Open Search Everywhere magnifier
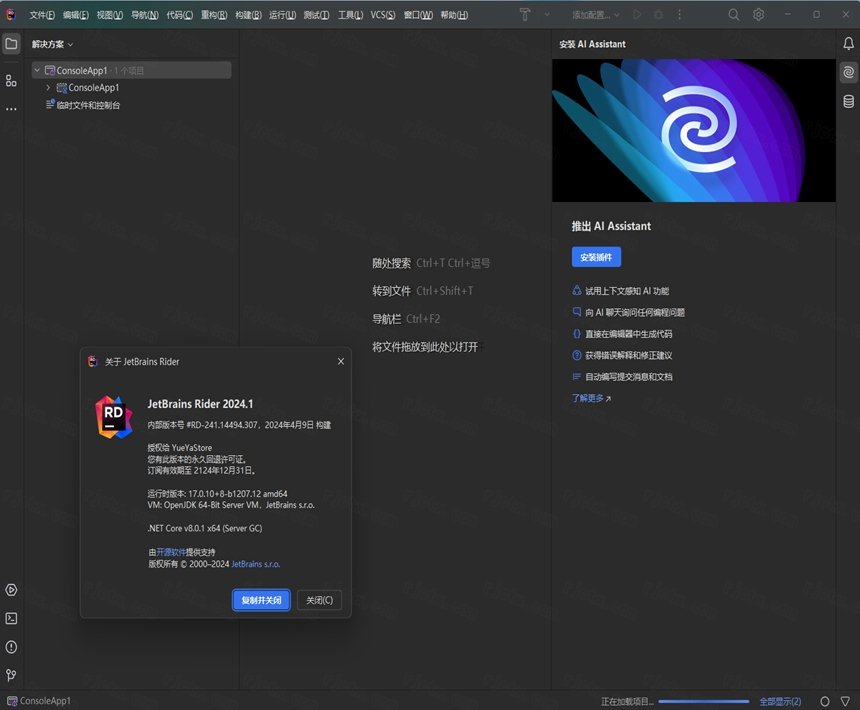Screen dimensions: 860x710 pyautogui.click(x=733, y=15)
